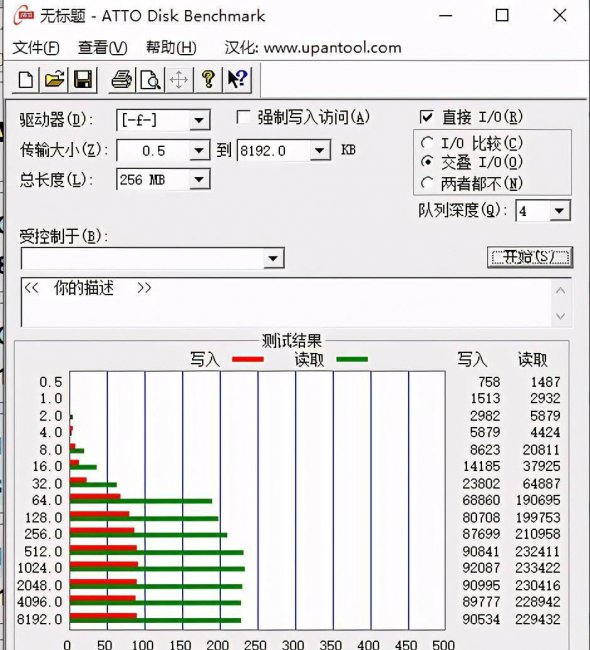Expand the 0.5 transfer size start dropdown
Image resolution: width=590 pixels, height=650 pixels.
[x=199, y=150]
